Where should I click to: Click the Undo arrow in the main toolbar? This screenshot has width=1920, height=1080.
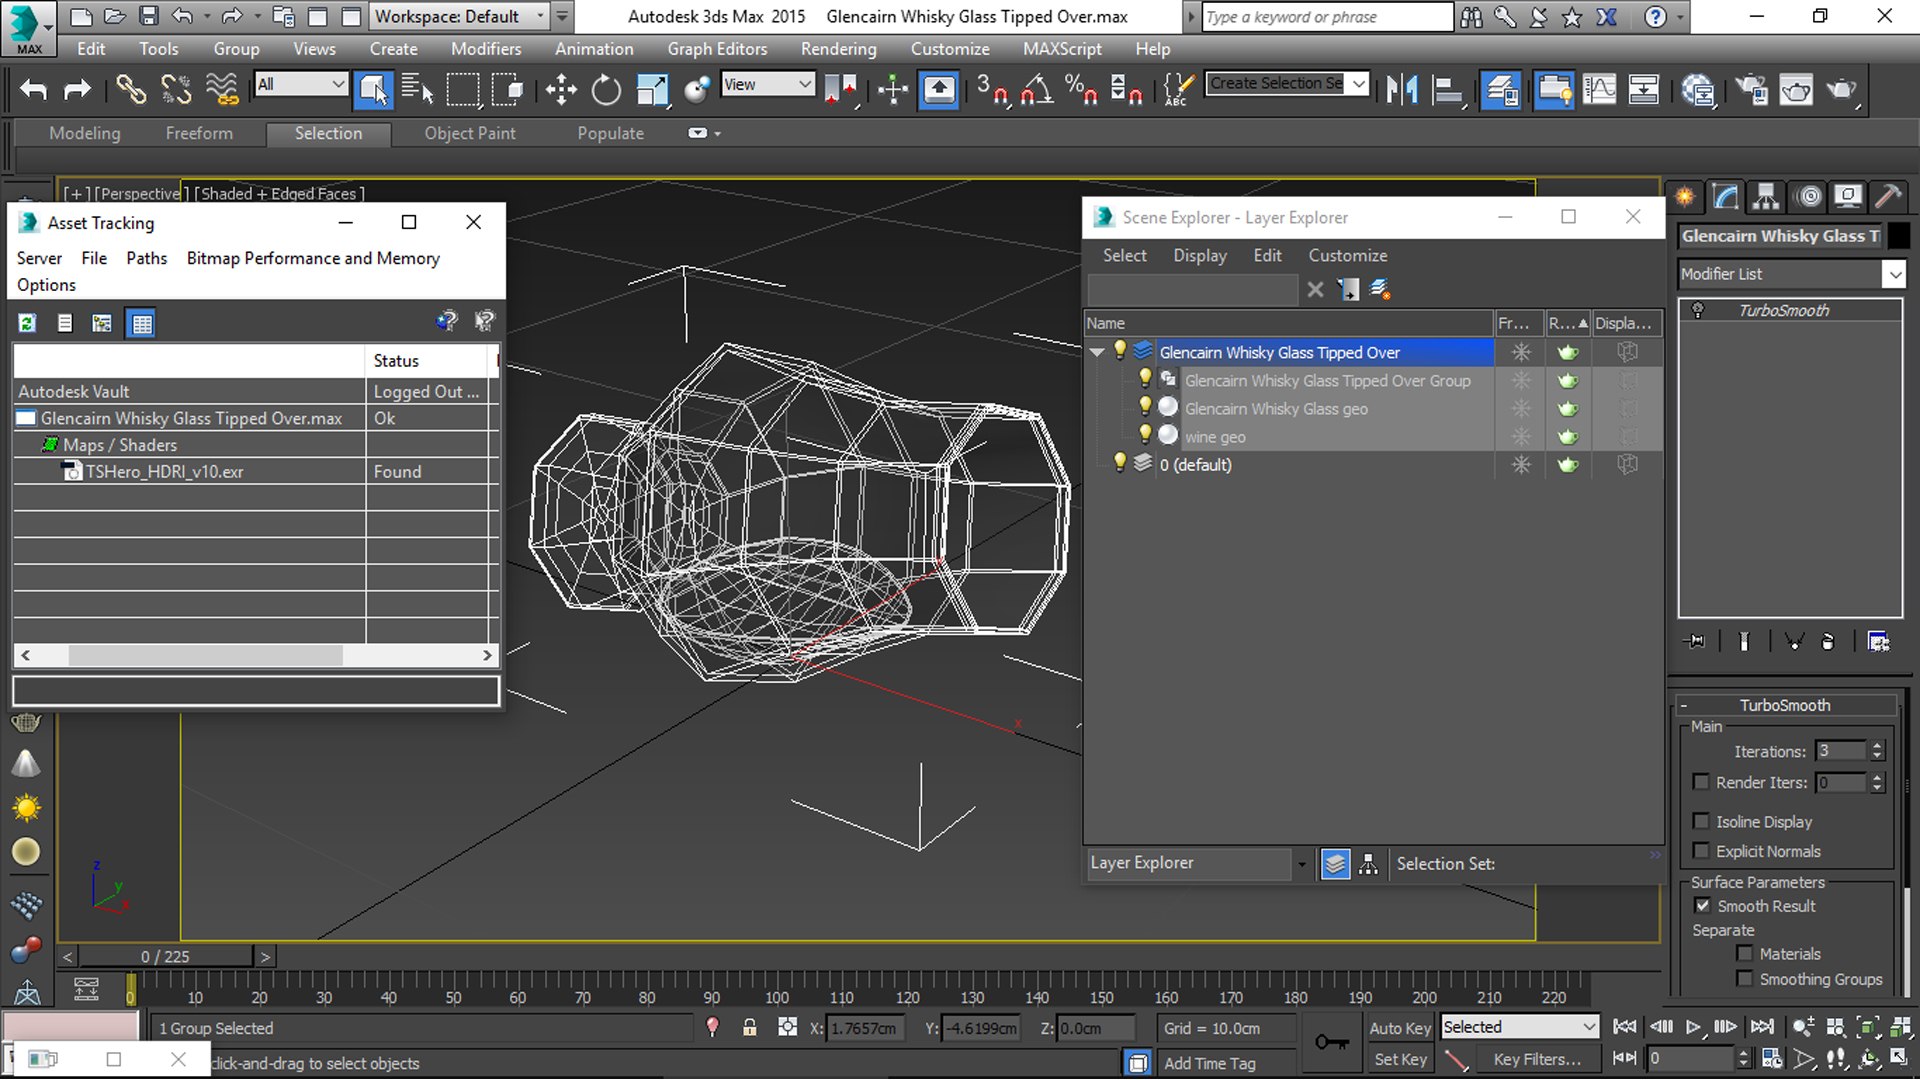34,90
